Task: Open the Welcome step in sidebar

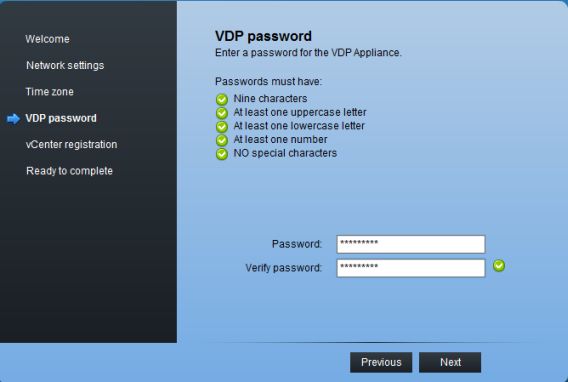Action: 47,39
